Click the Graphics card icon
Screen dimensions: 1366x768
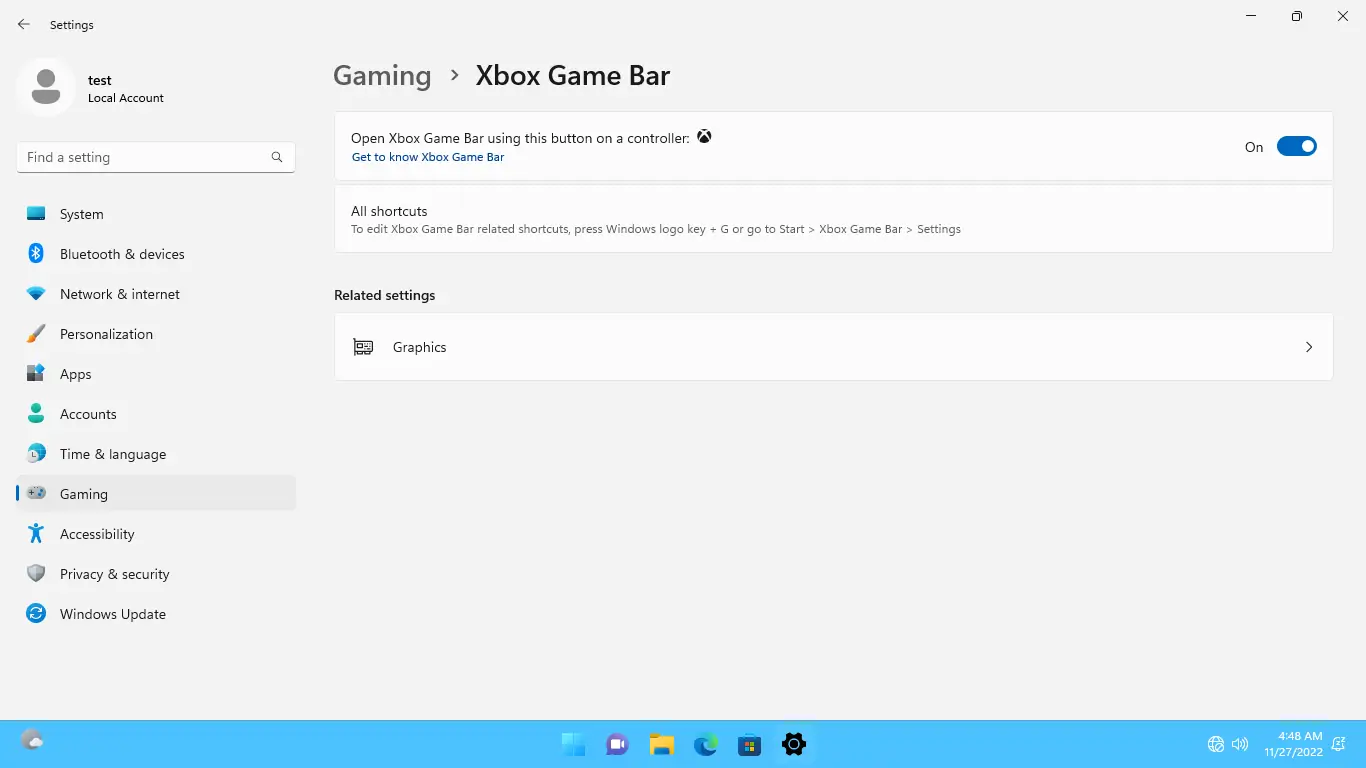point(363,347)
